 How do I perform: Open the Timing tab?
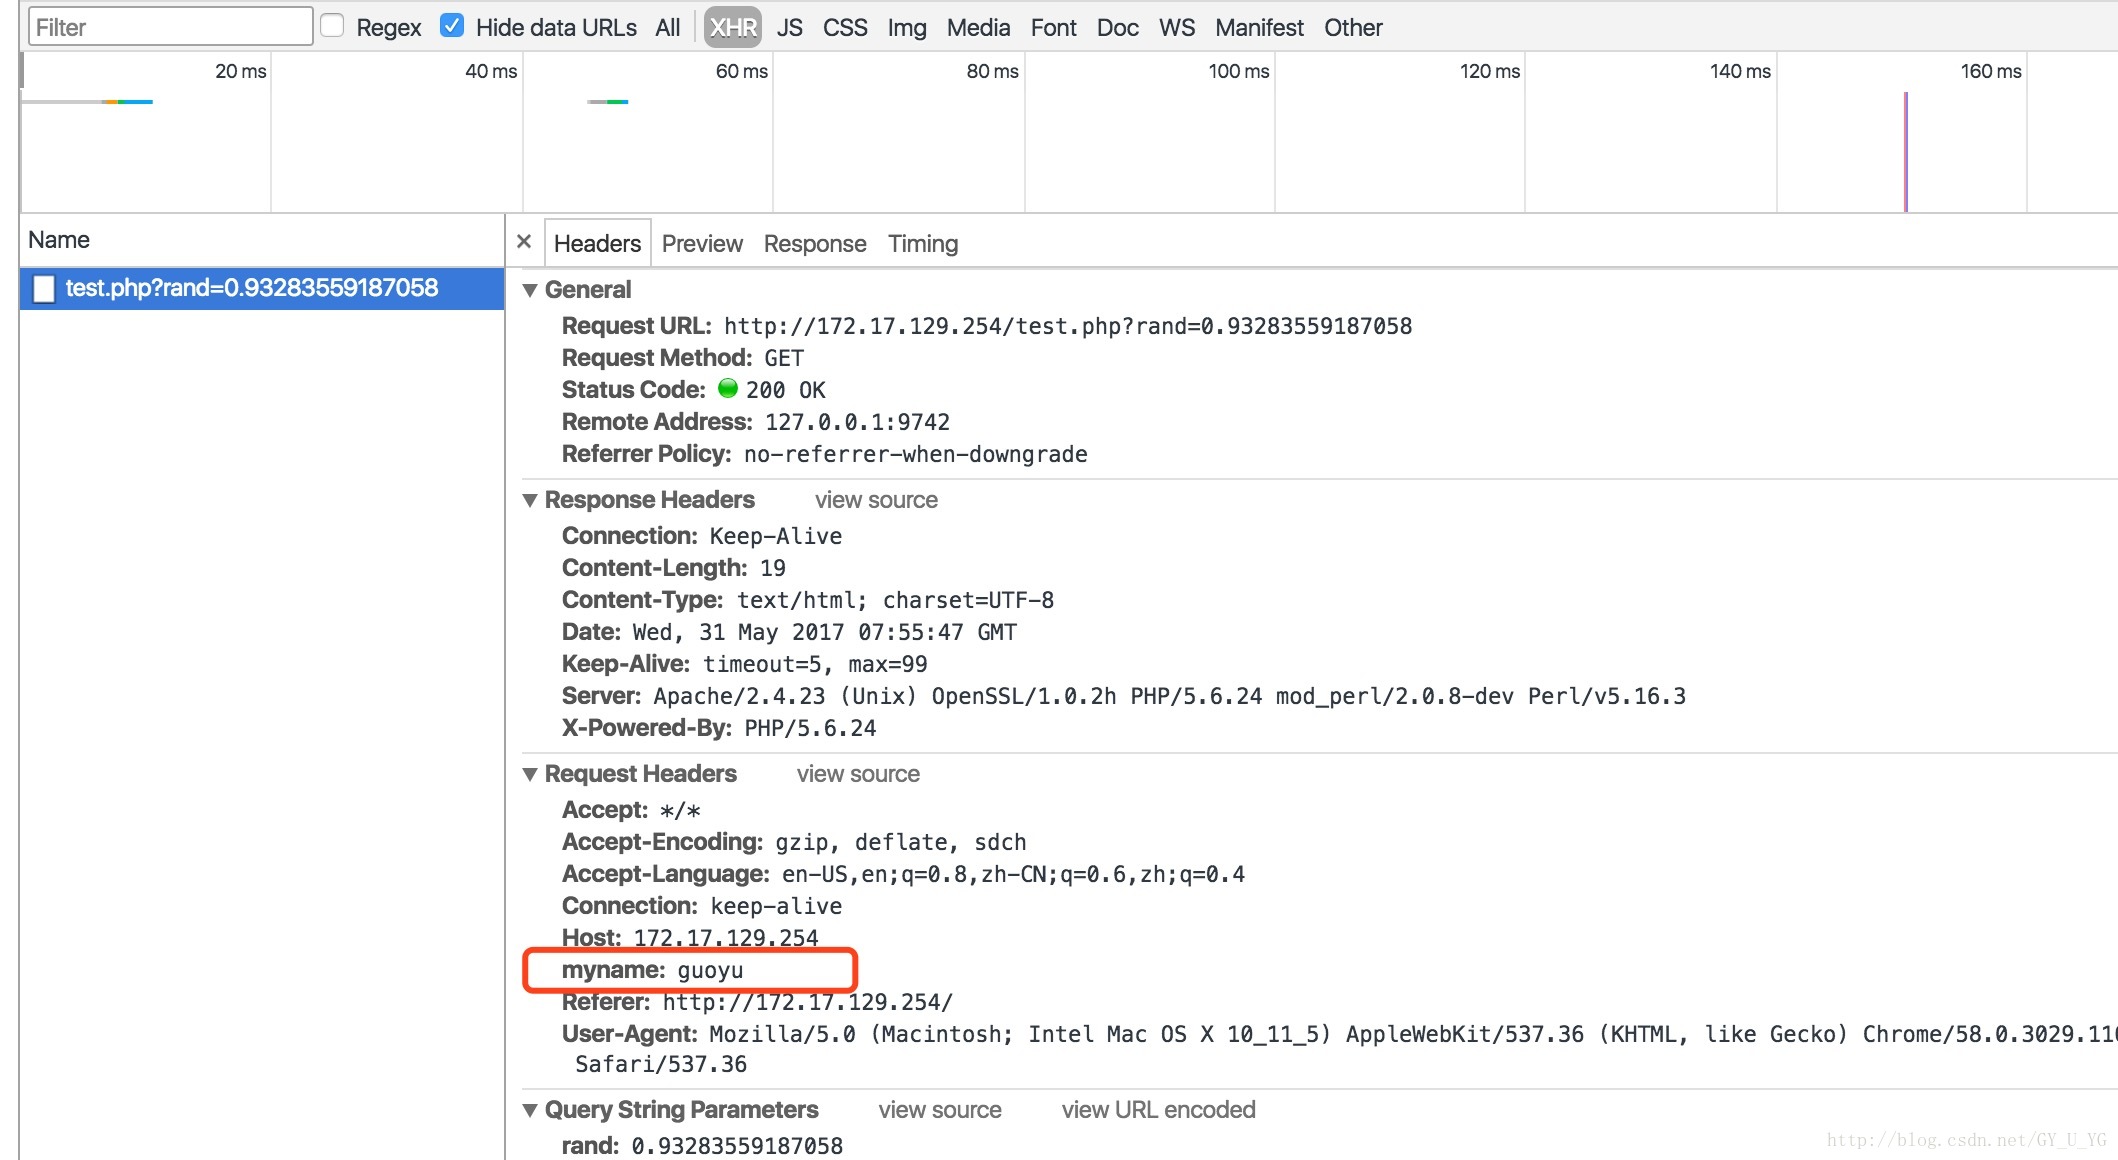(x=923, y=244)
